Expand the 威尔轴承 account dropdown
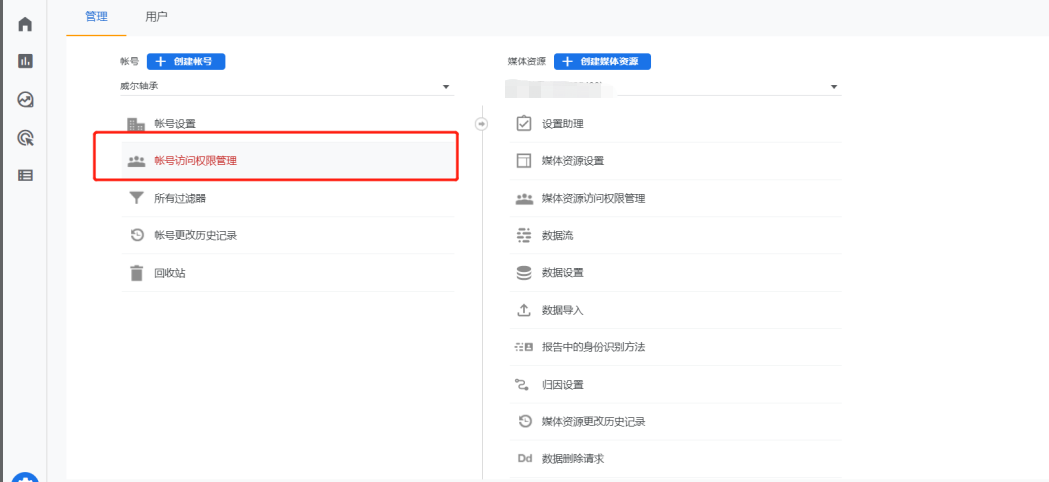Image resolution: width=1049 pixels, height=482 pixels. click(x=446, y=87)
